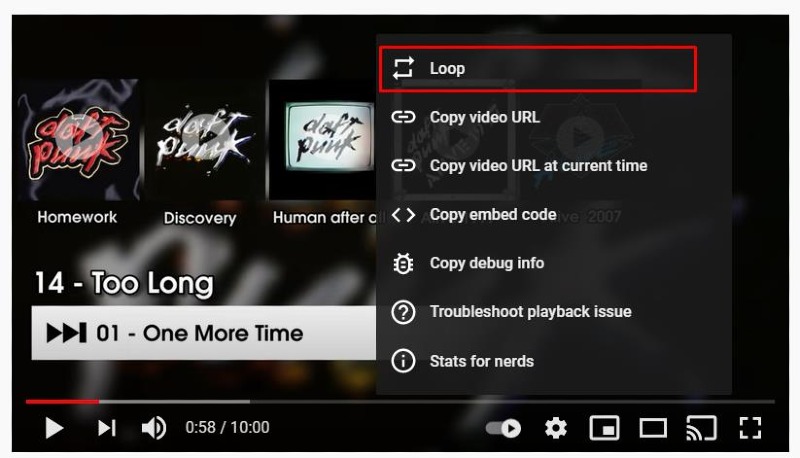Play the video
Screen dimensions: 800x458
pos(54,427)
